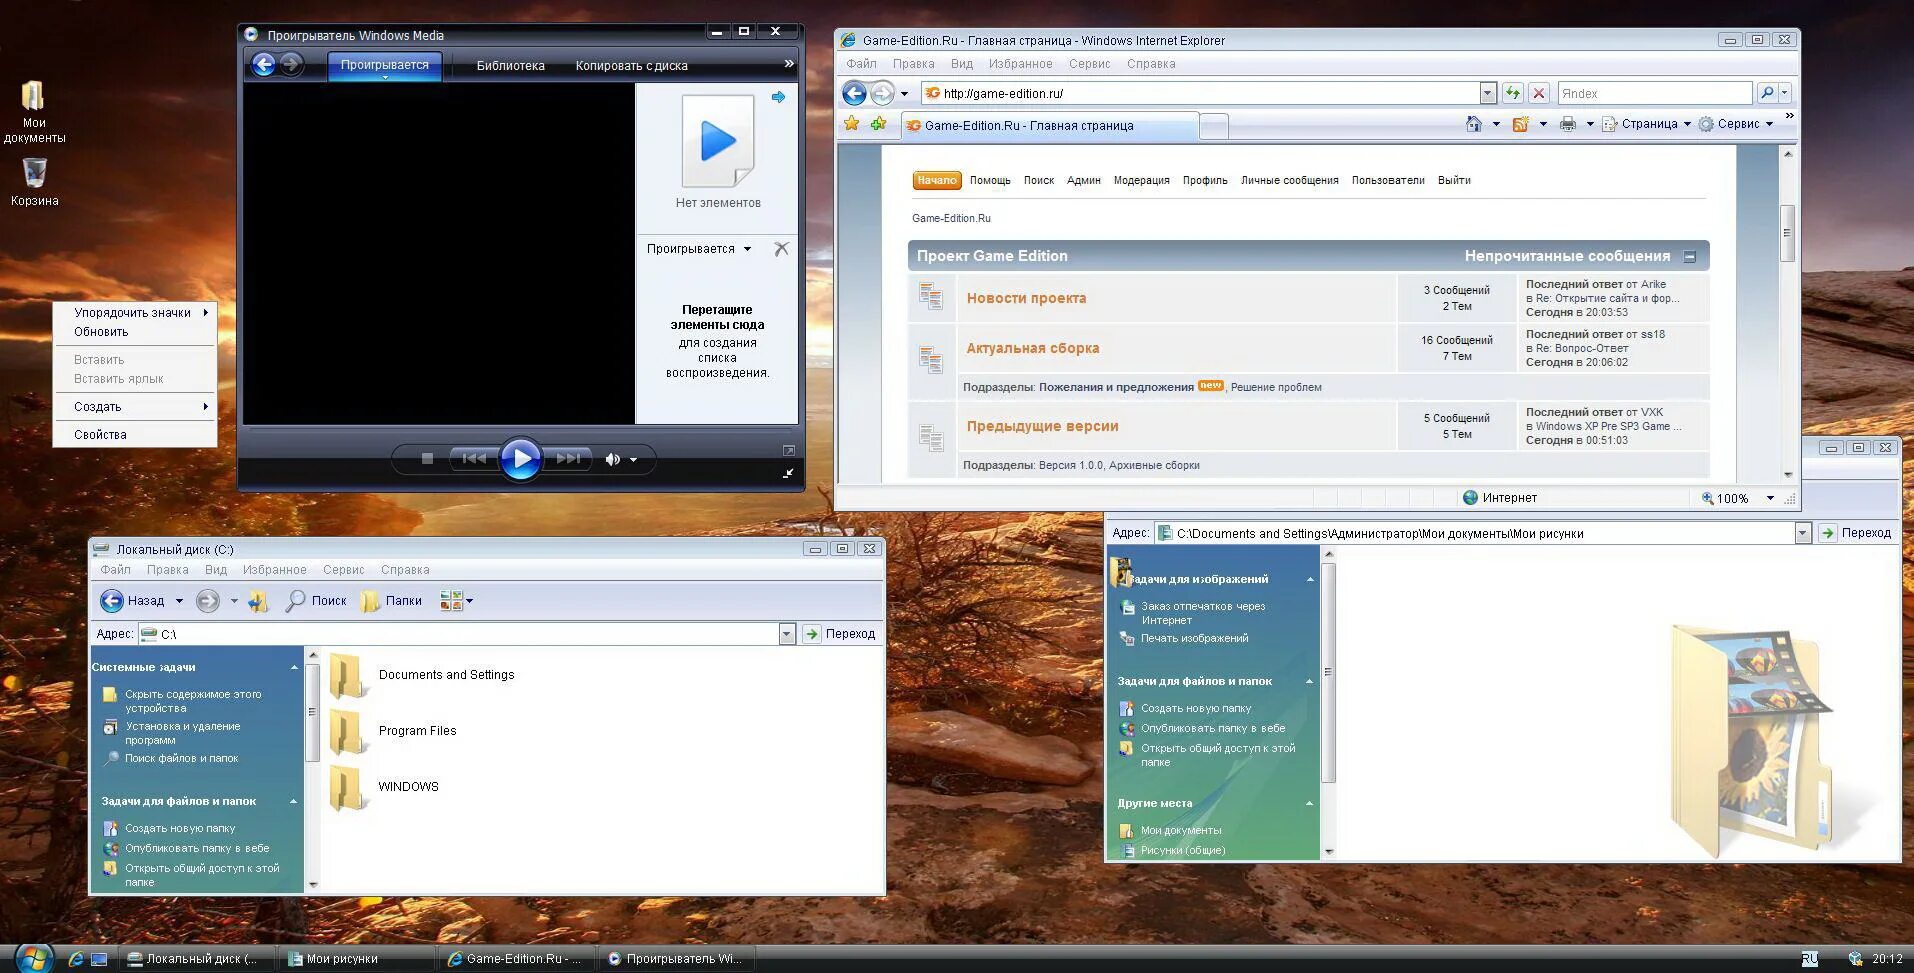Toggle Media Player full screen view icon
1914x973 pixels.
[788, 451]
